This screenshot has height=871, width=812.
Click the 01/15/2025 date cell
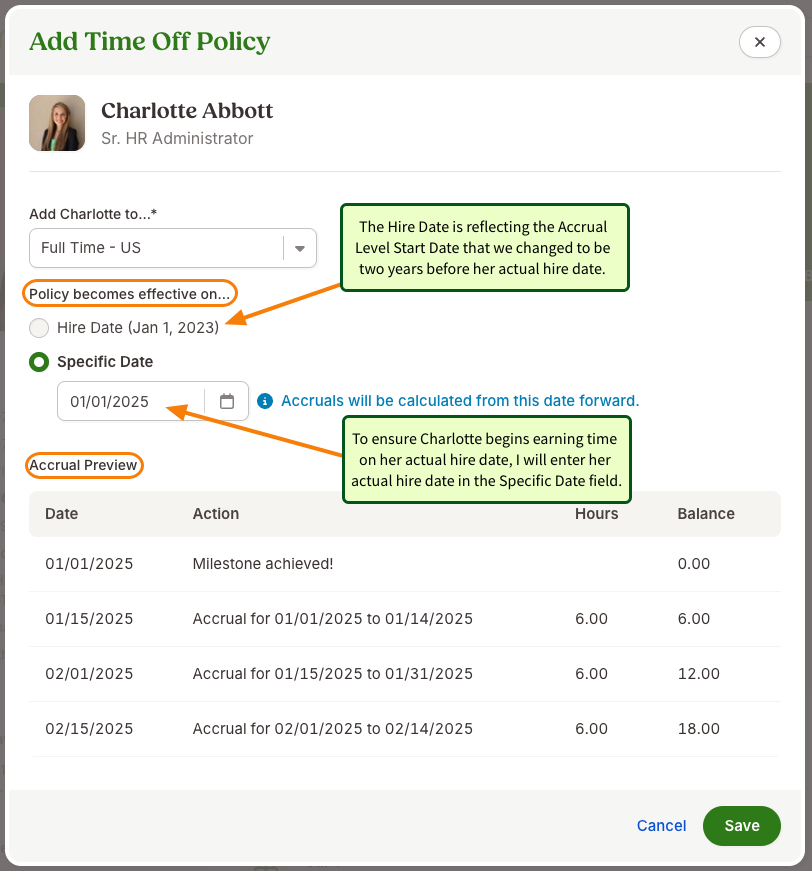[89, 619]
